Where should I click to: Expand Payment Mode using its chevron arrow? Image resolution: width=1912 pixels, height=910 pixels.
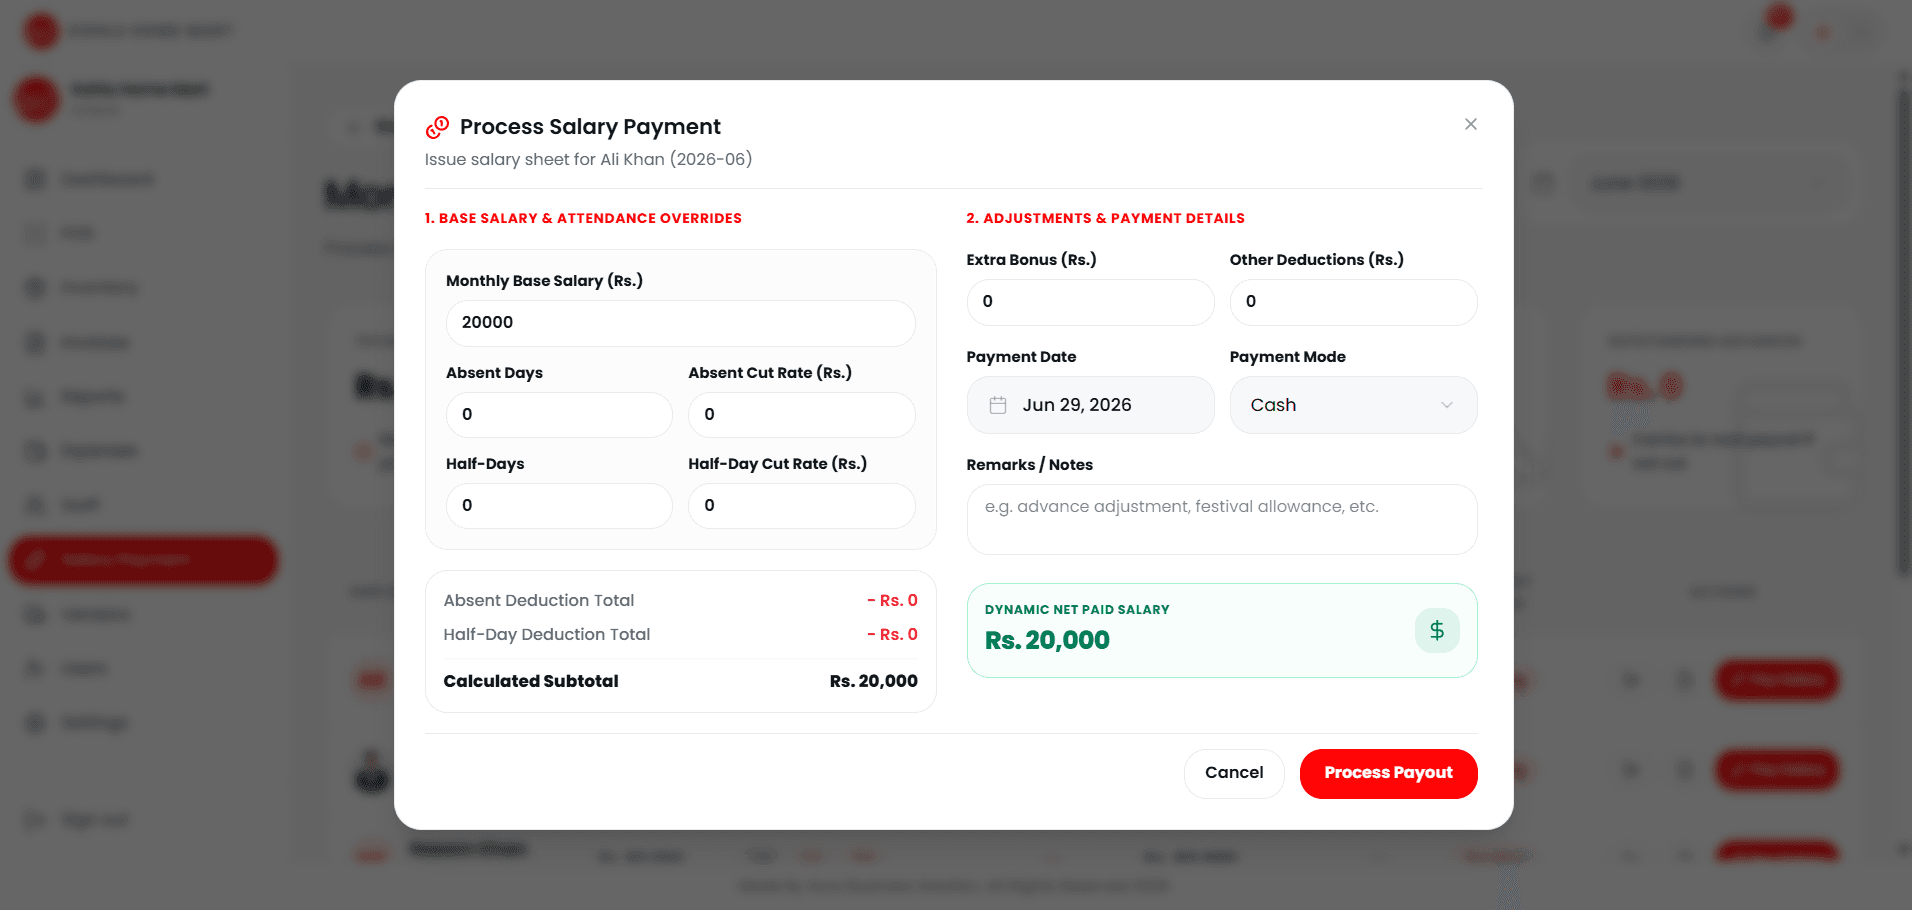pyautogui.click(x=1446, y=405)
